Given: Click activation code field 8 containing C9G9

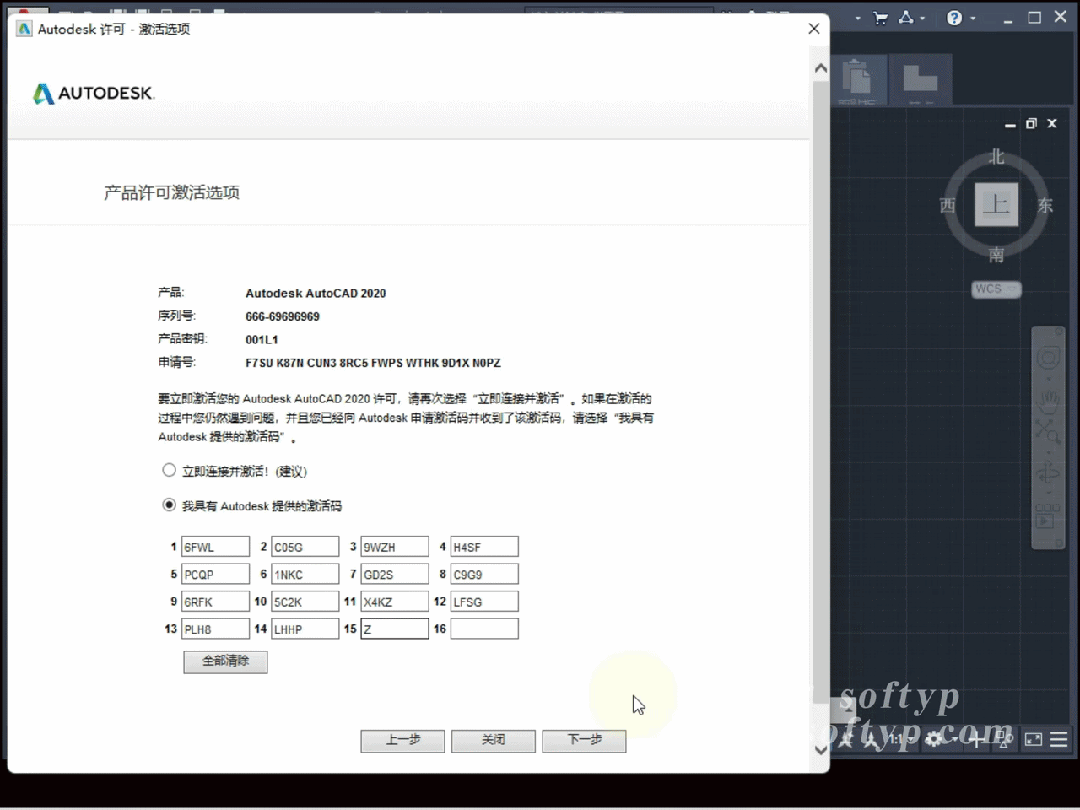Looking at the screenshot, I should (x=485, y=574).
